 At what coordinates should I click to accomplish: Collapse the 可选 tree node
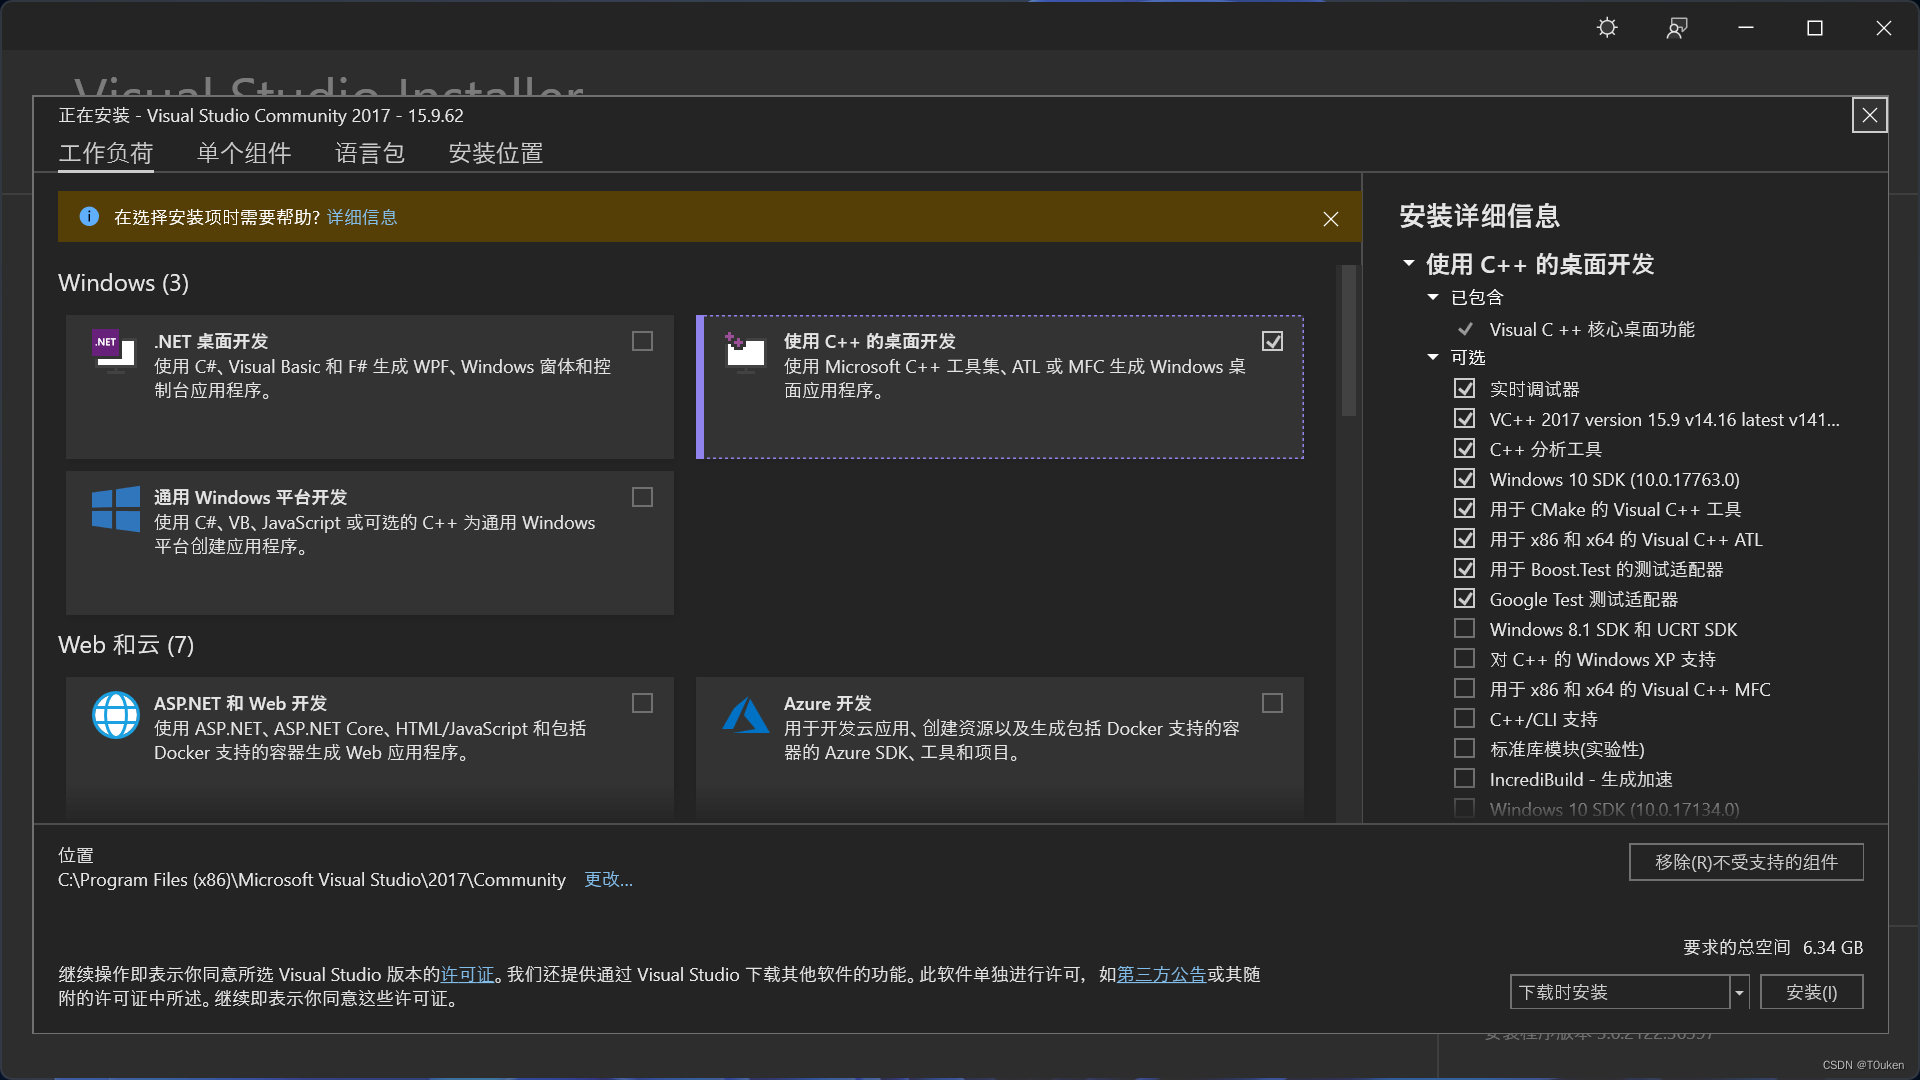tap(1433, 357)
